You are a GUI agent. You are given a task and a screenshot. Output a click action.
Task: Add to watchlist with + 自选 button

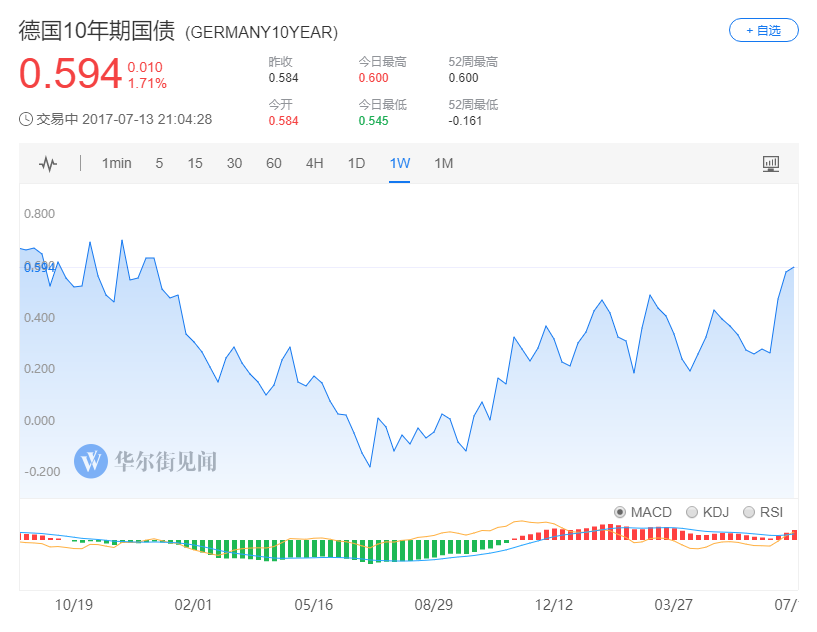[x=764, y=31]
